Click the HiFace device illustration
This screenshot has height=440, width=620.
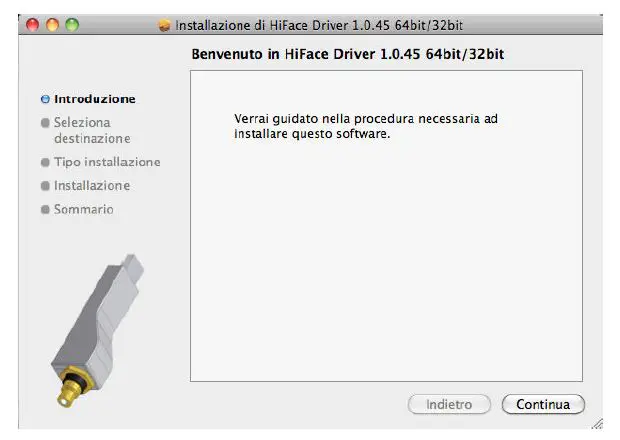tap(97, 330)
